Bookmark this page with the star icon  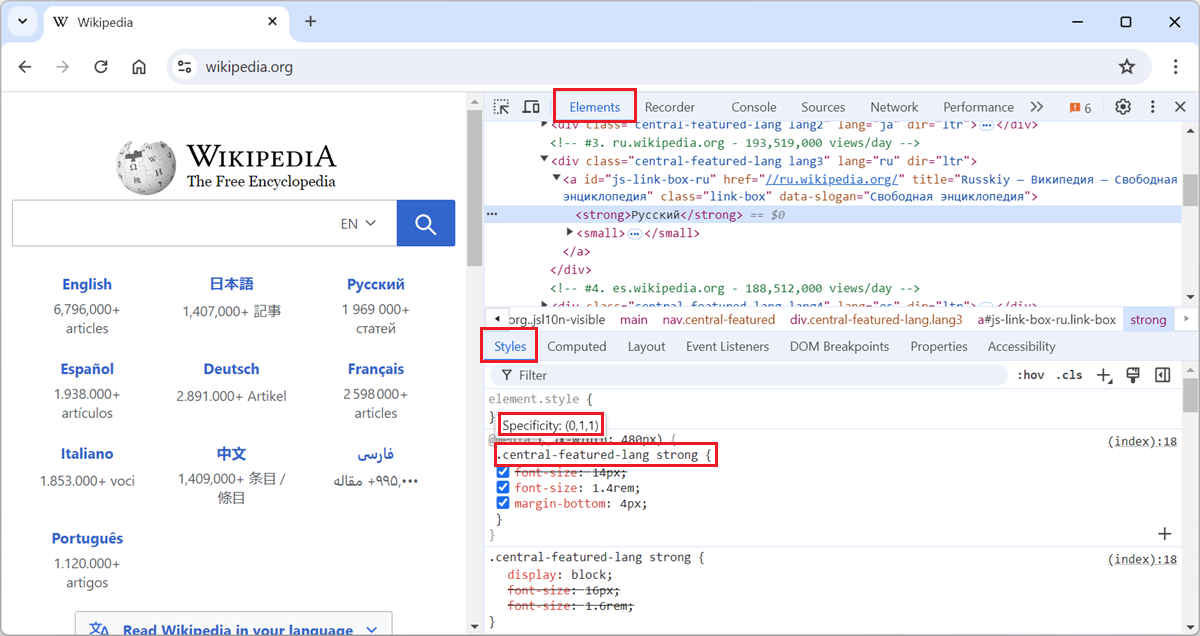pos(1127,67)
